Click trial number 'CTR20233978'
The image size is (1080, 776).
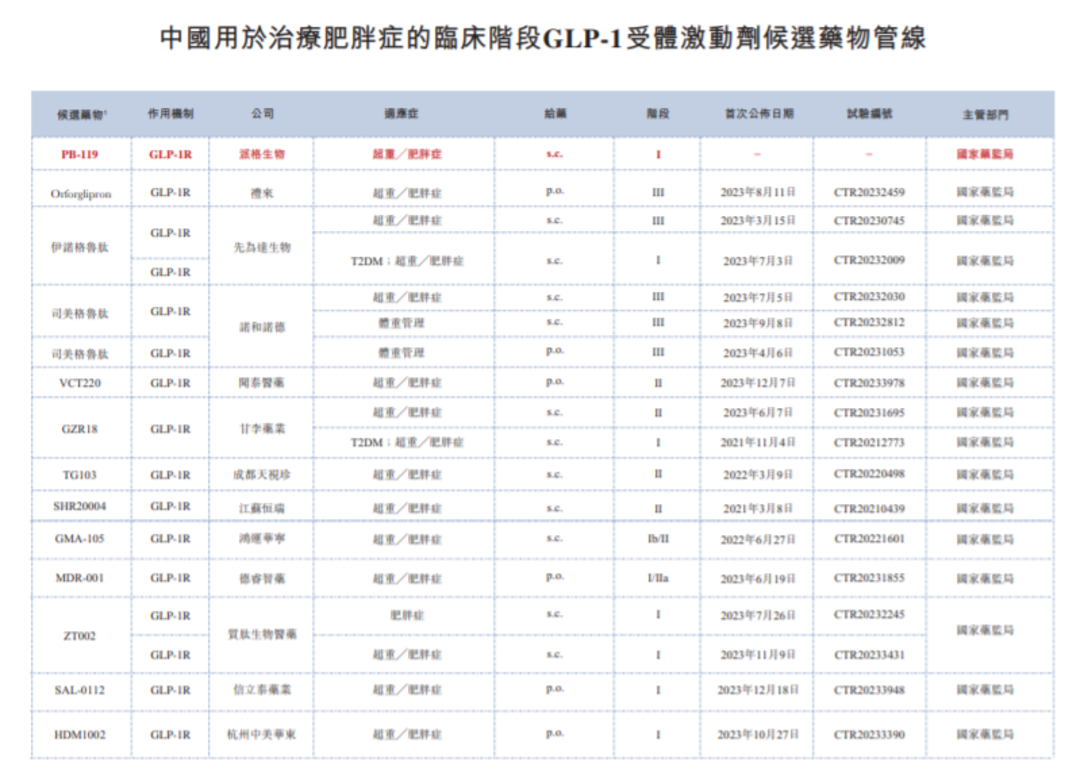[x=869, y=383]
